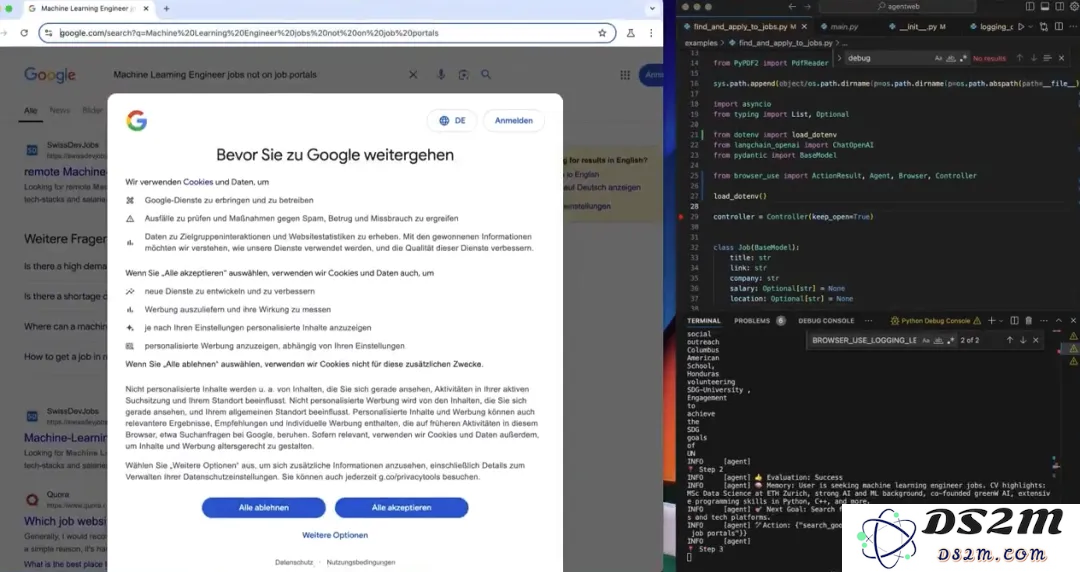The image size is (1080, 572).
Task: Toggle VS Code primary sidebar layout icon
Action: pyautogui.click(x=1030, y=6)
